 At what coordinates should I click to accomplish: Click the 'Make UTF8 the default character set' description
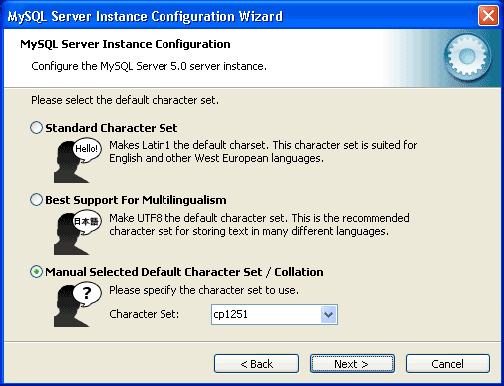pos(259,224)
